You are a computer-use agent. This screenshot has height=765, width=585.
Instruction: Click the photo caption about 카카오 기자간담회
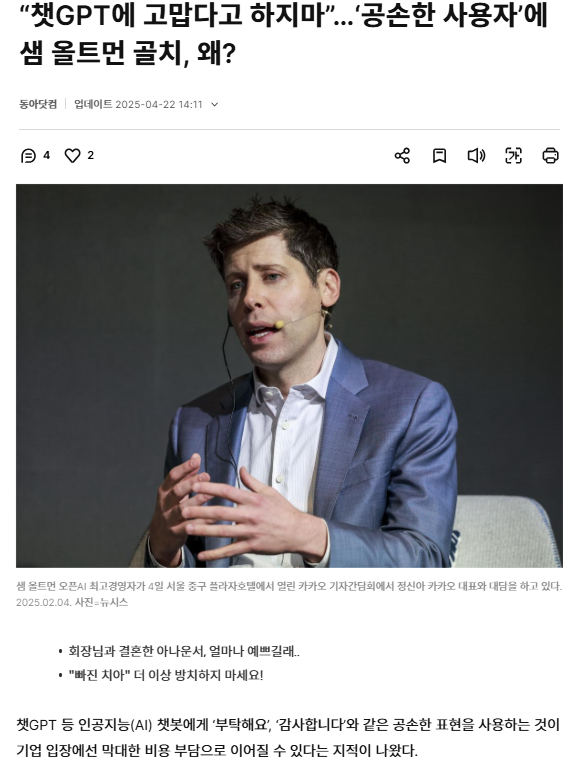tap(289, 594)
